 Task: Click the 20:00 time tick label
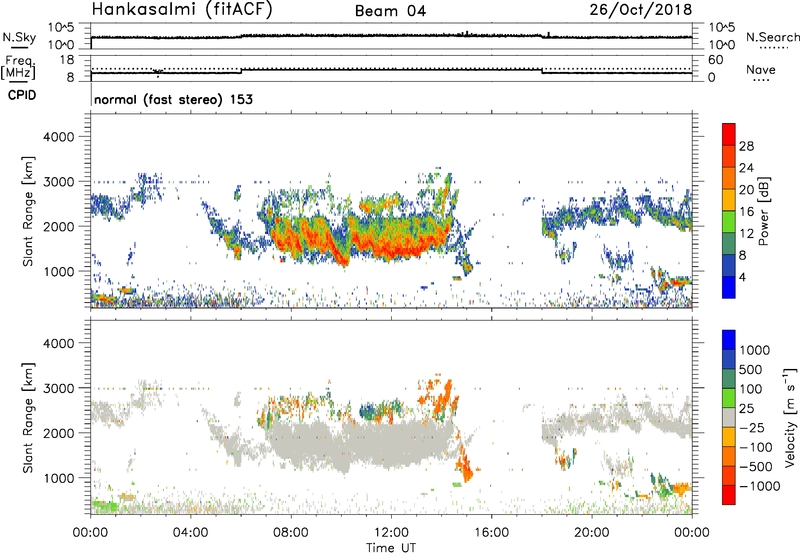pos(592,533)
